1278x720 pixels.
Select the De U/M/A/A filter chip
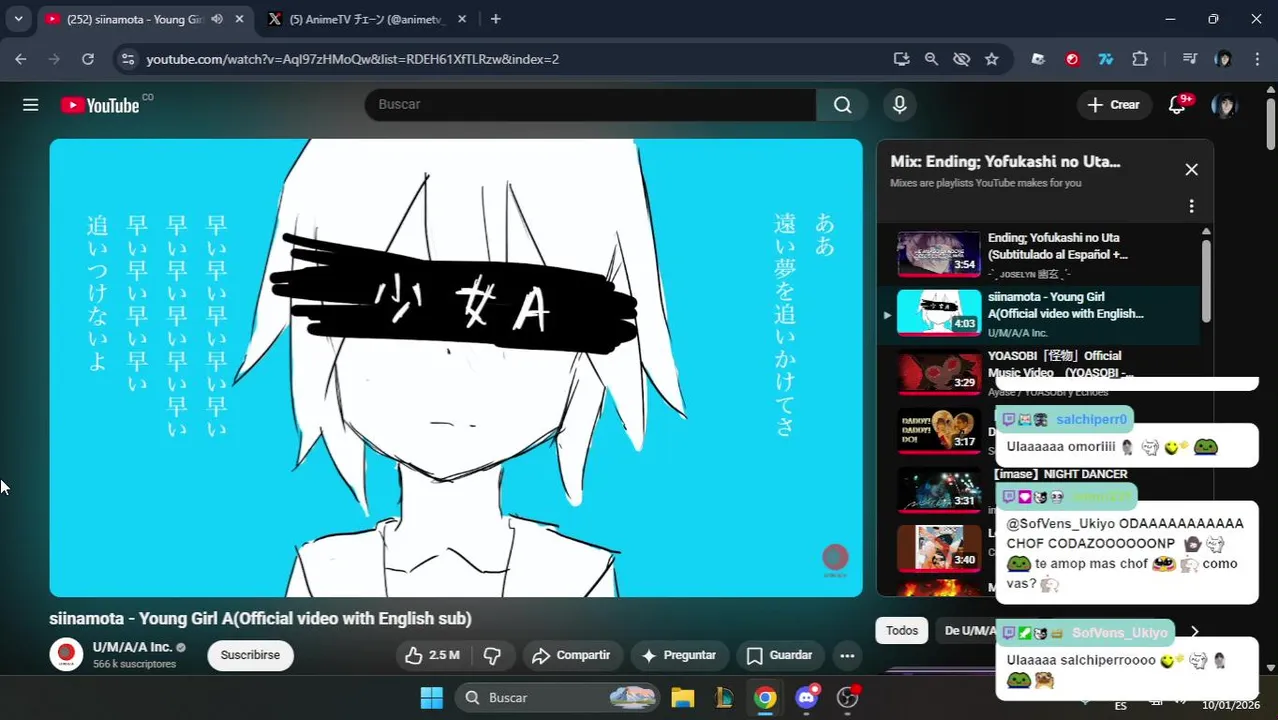coord(968,630)
